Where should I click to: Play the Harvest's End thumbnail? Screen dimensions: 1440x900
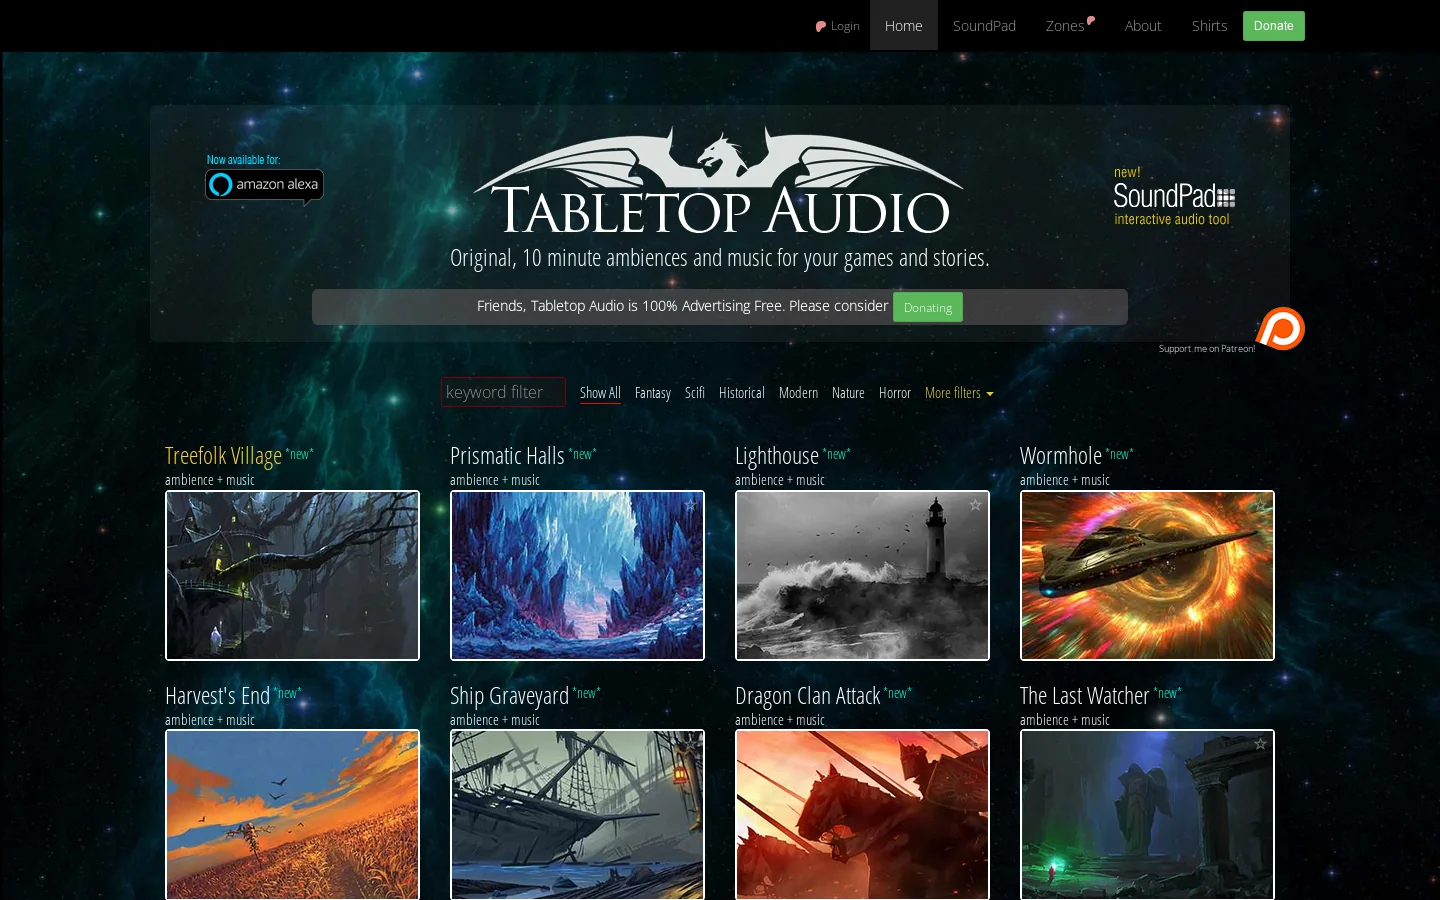[x=292, y=814]
